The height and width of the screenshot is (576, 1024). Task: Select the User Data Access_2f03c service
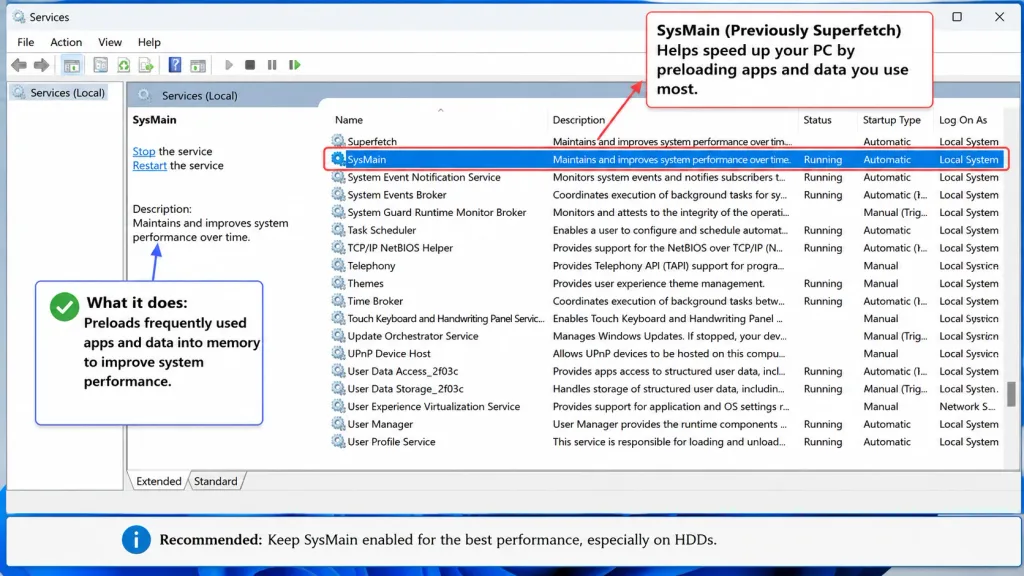(402, 371)
